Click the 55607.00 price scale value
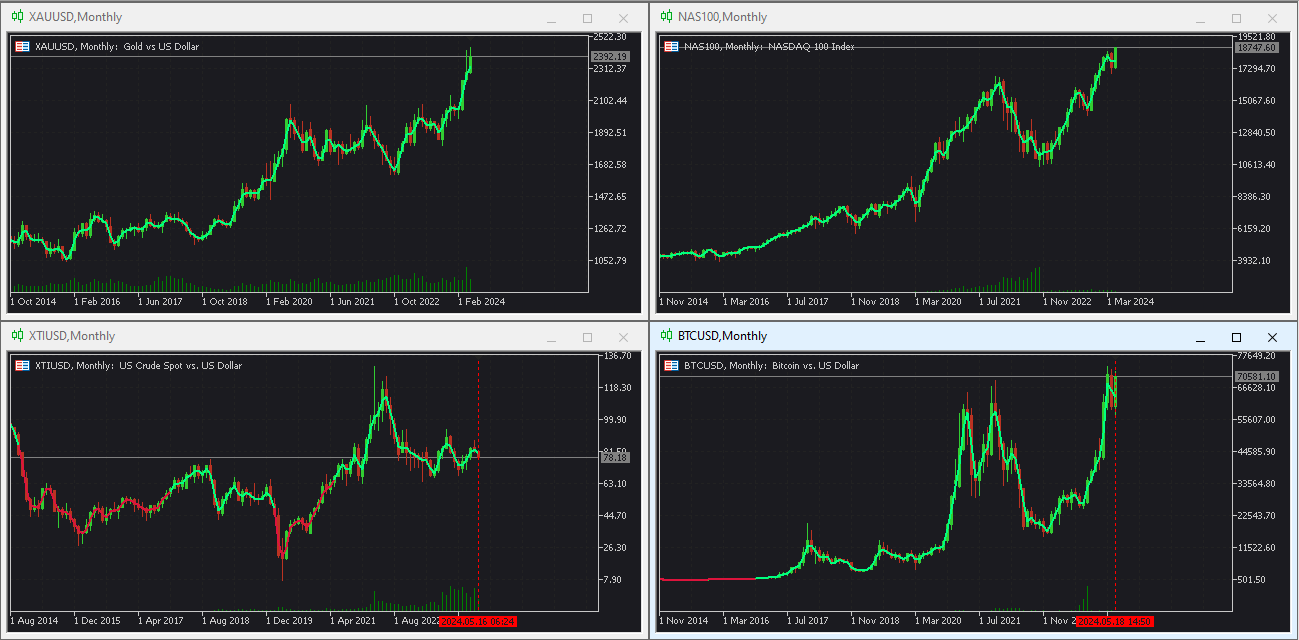 pos(1258,419)
